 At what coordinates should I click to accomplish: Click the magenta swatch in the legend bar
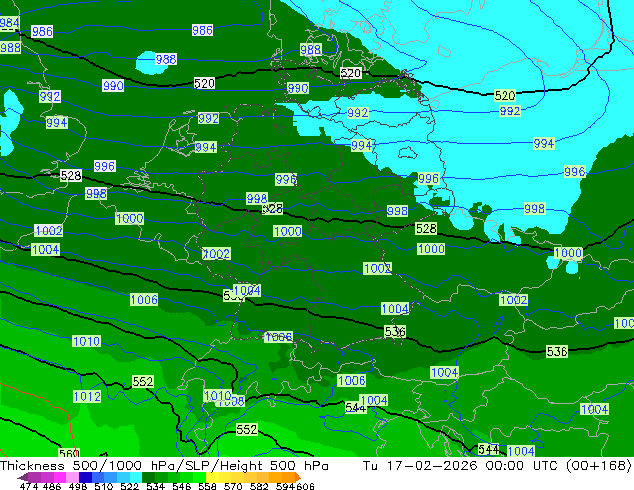click(x=60, y=477)
